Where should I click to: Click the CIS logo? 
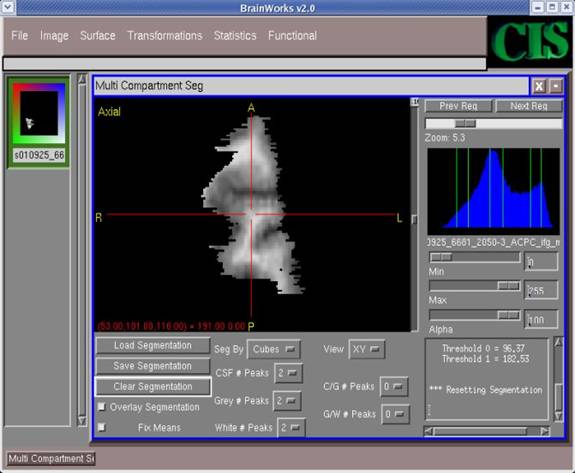[530, 41]
